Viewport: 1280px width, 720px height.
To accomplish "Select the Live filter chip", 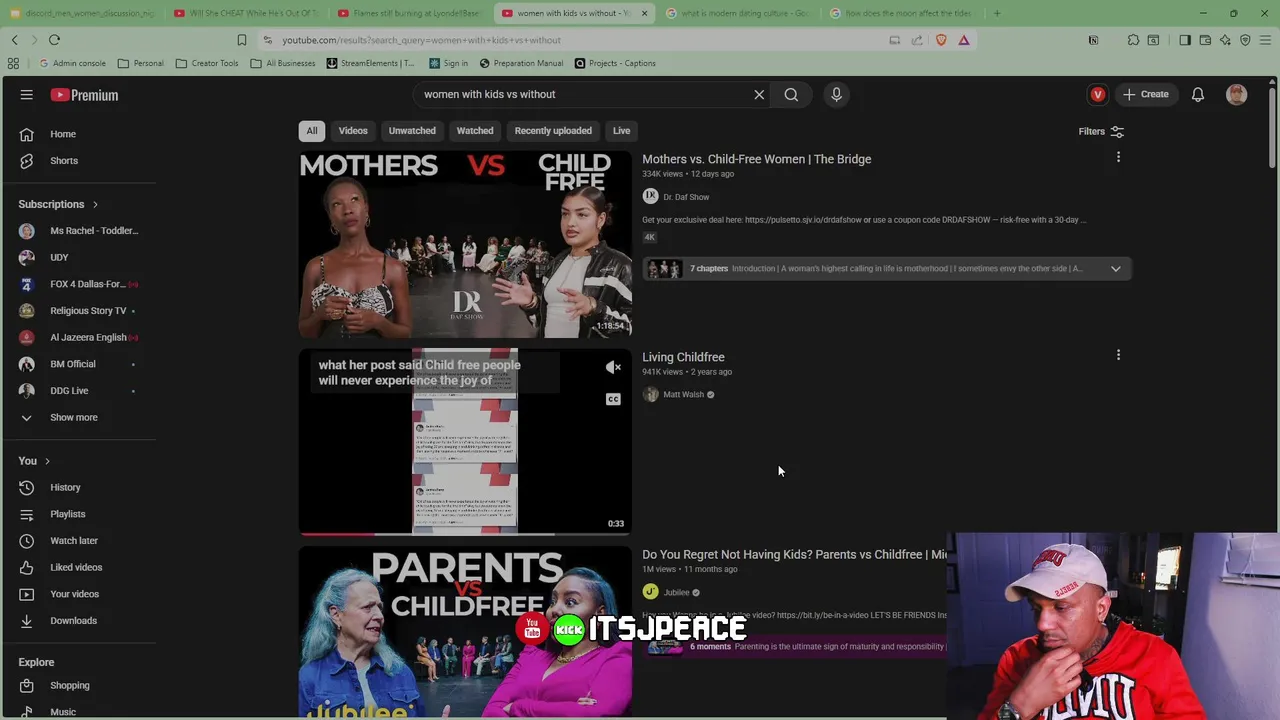I will (x=621, y=131).
